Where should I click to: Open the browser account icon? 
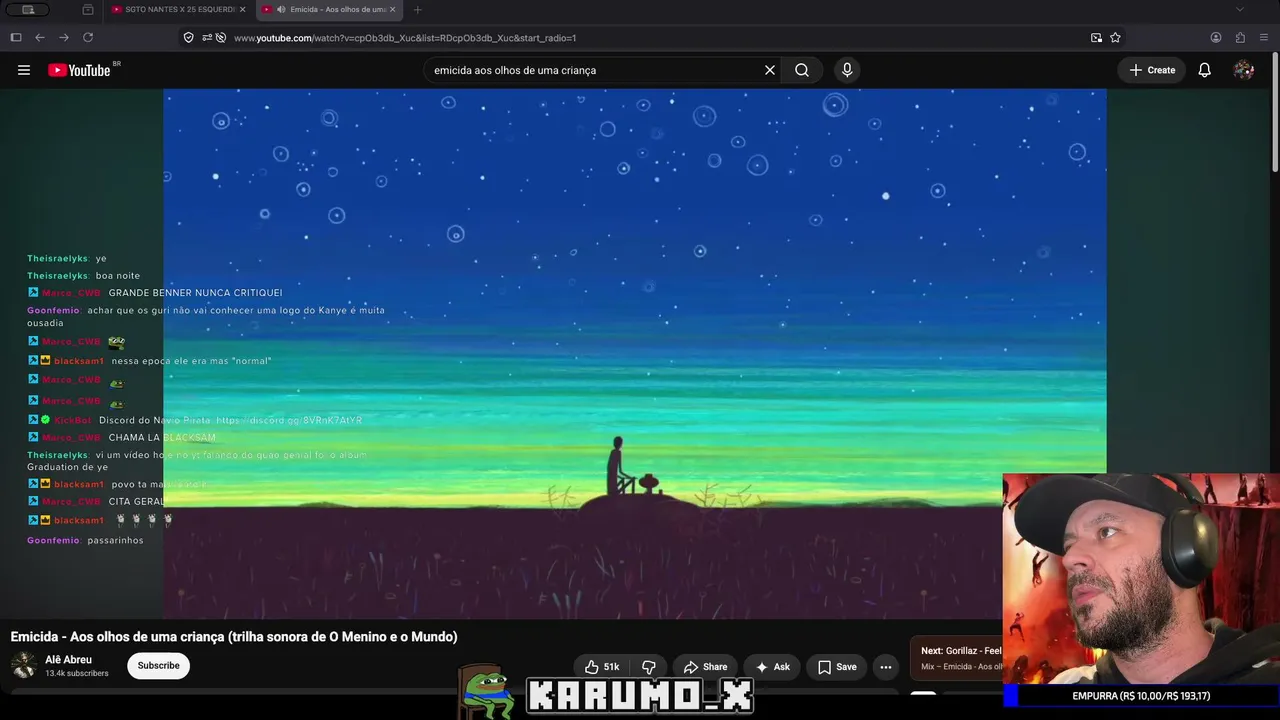1216,38
